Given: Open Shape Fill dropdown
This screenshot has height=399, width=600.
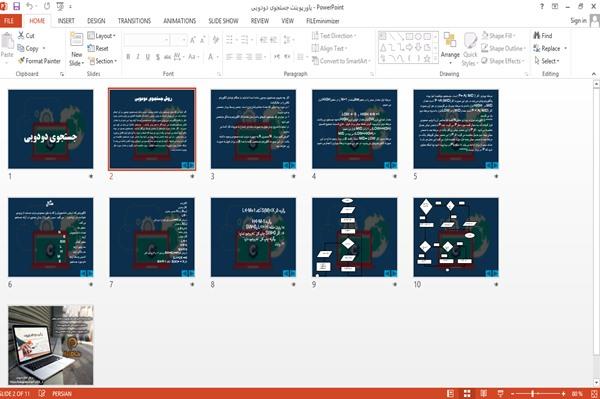Looking at the screenshot, I should tap(499, 36).
